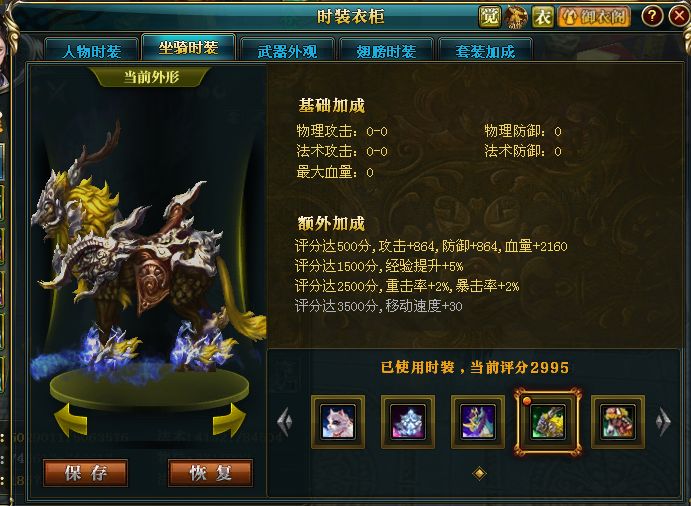Click the highlighted golden beast mount icon
This screenshot has width=691, height=506.
[548, 421]
